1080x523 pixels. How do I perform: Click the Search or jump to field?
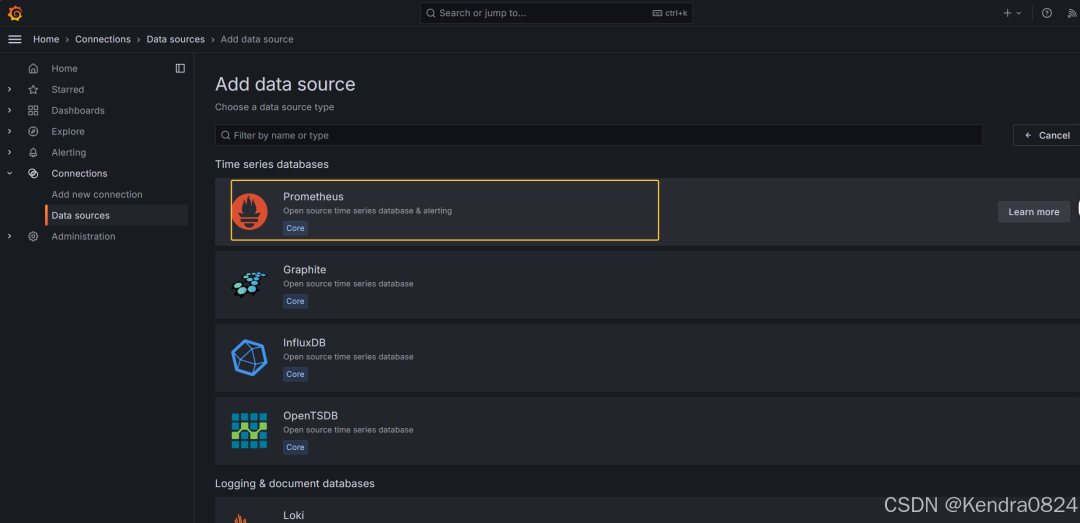coord(557,13)
